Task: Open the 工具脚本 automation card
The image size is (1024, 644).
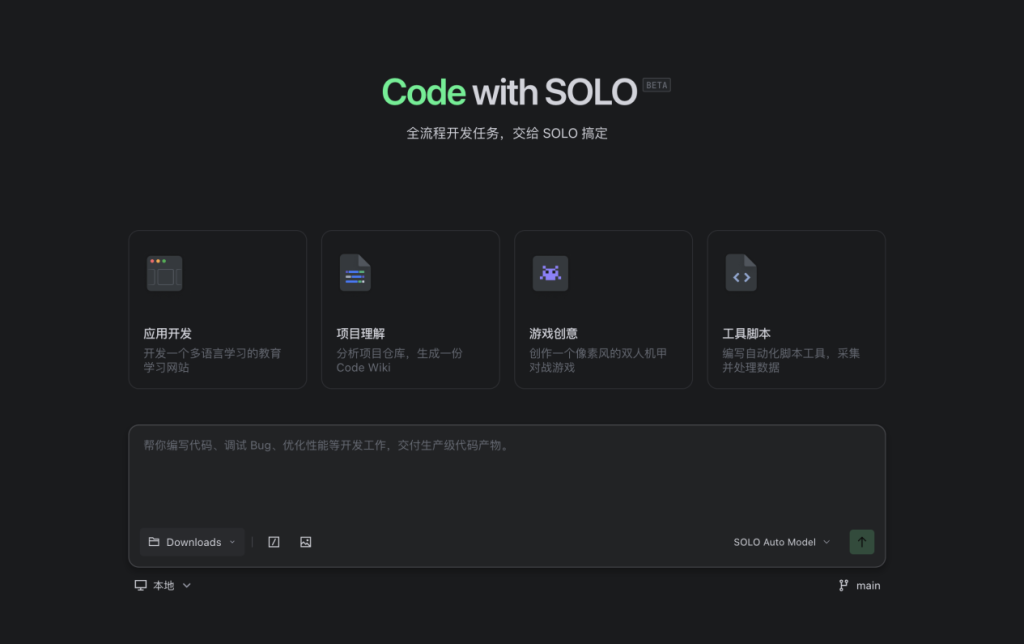Action: tap(796, 308)
